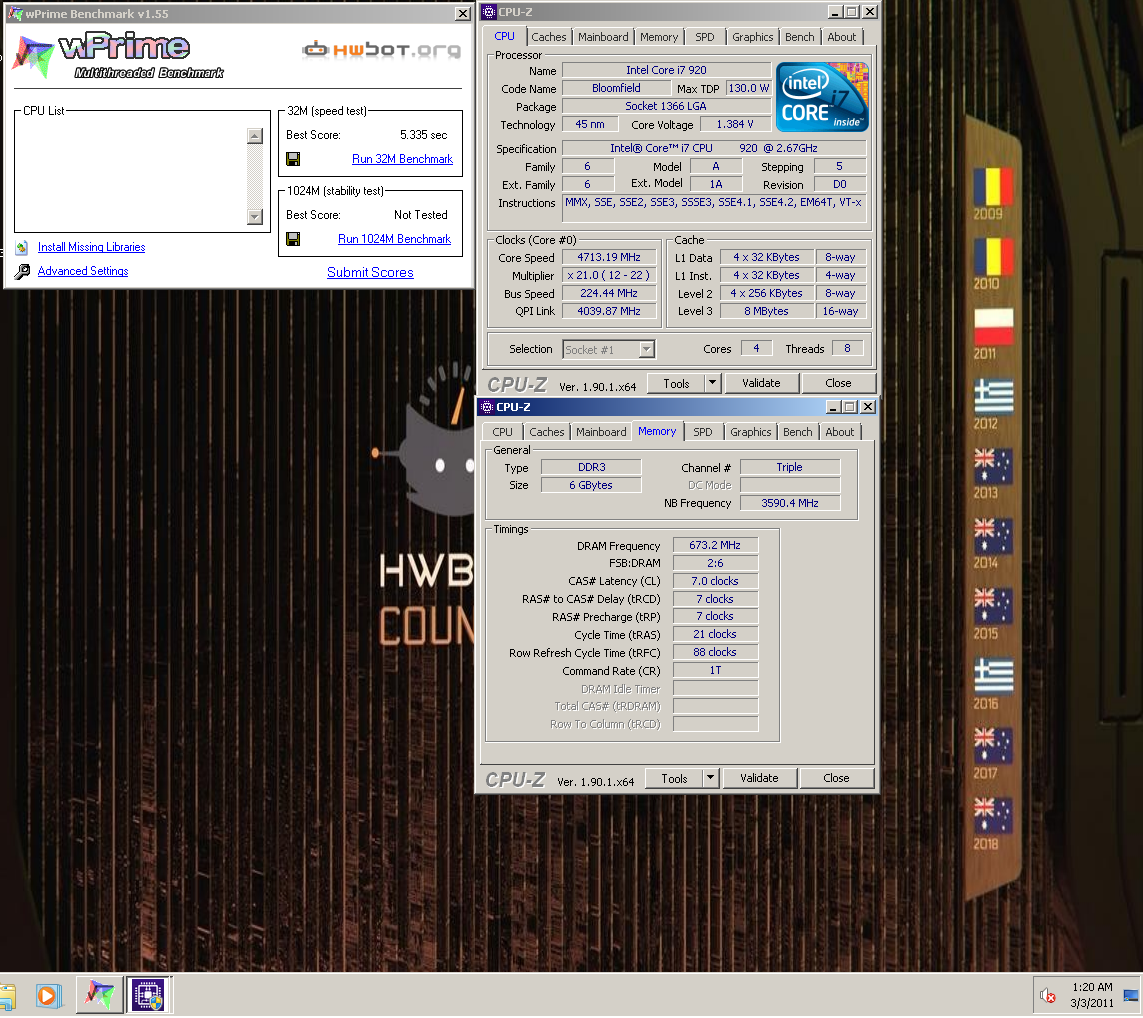This screenshot has height=1018, width=1143.
Task: Click the Intel Core i7 logo in CPU-Z
Action: click(x=822, y=97)
